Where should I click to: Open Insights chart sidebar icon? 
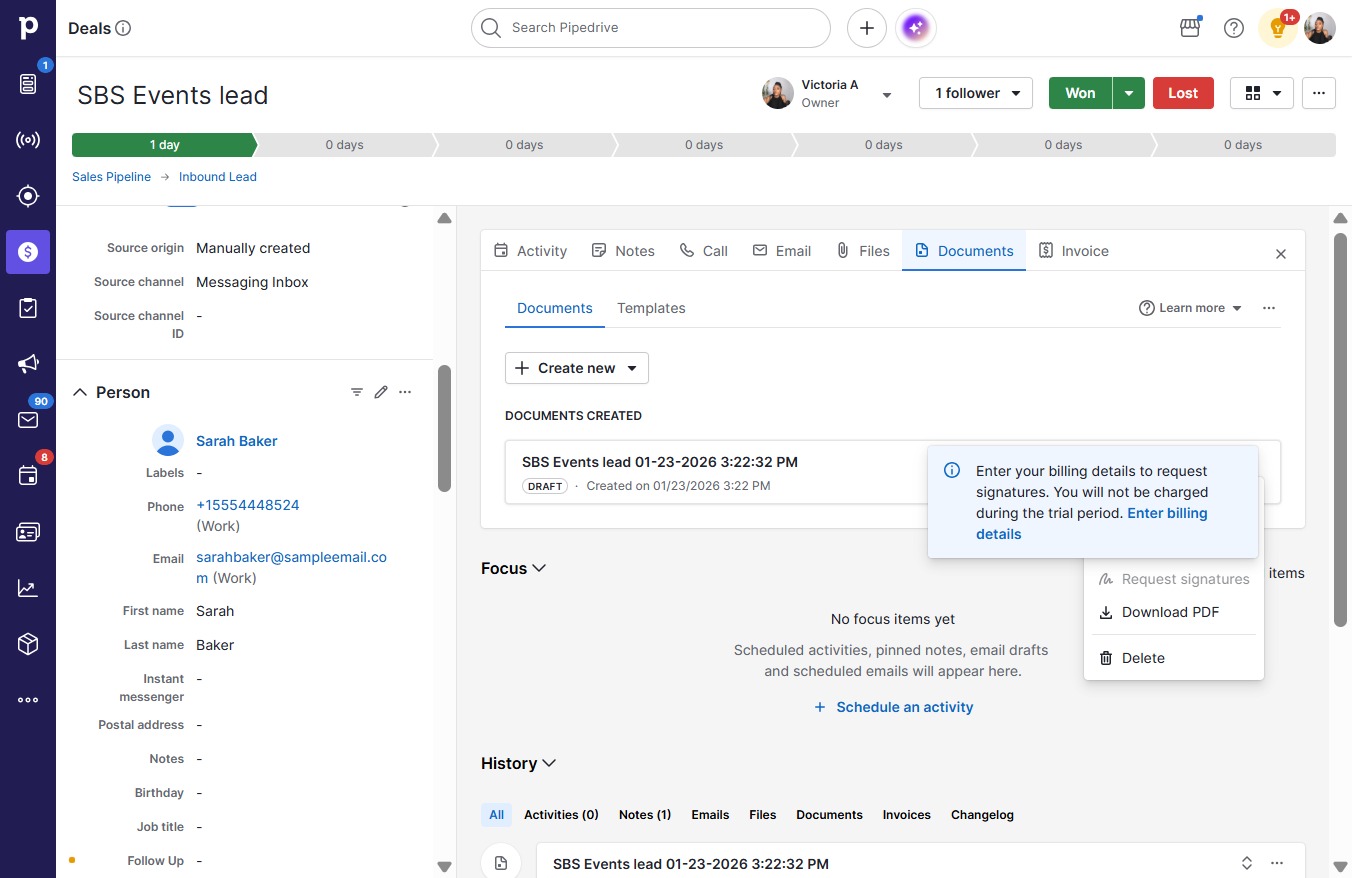click(x=28, y=588)
